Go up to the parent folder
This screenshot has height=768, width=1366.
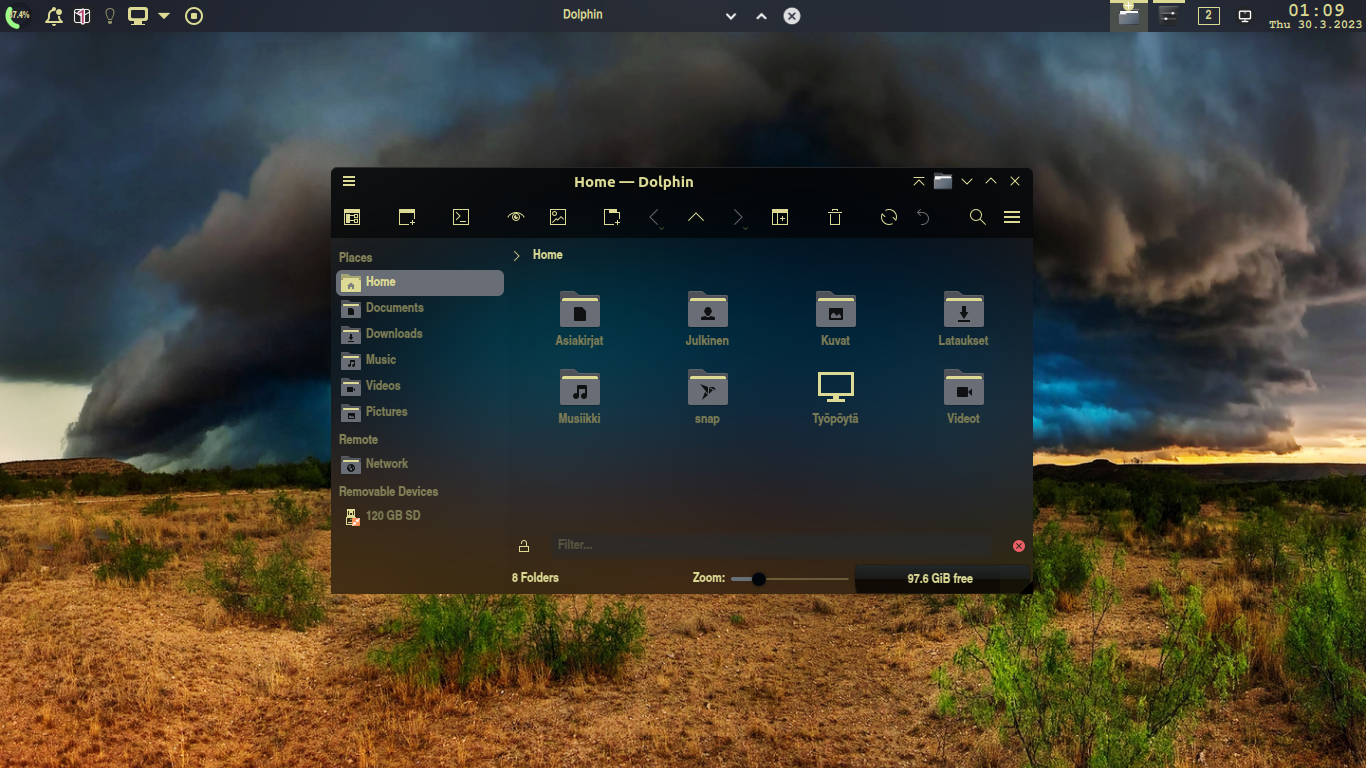pos(696,217)
